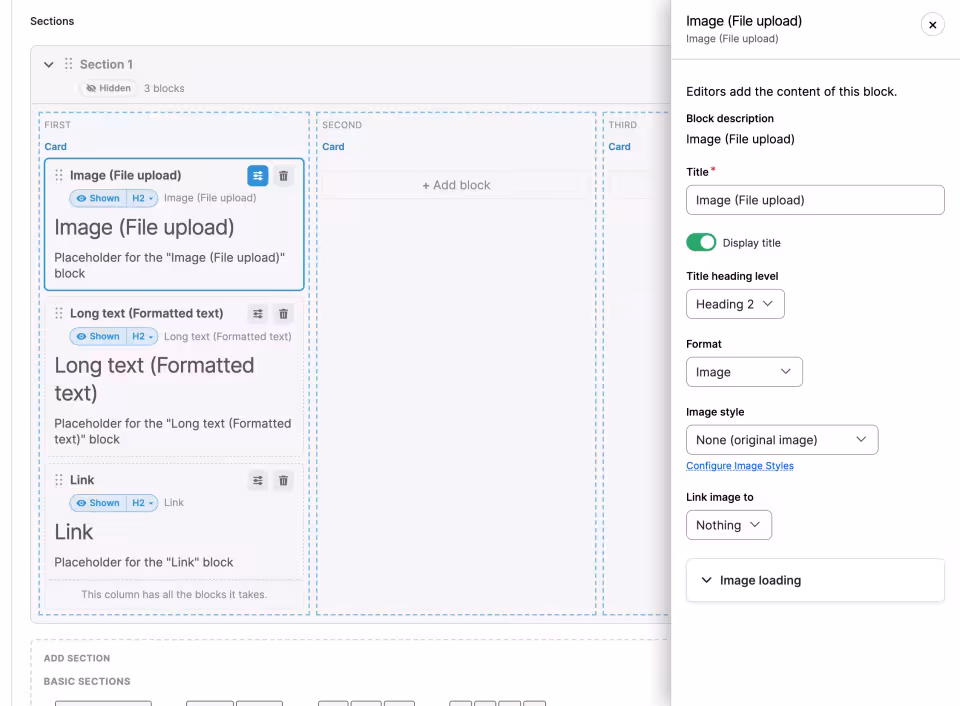
Task: Delete the Link block
Action: (x=283, y=481)
